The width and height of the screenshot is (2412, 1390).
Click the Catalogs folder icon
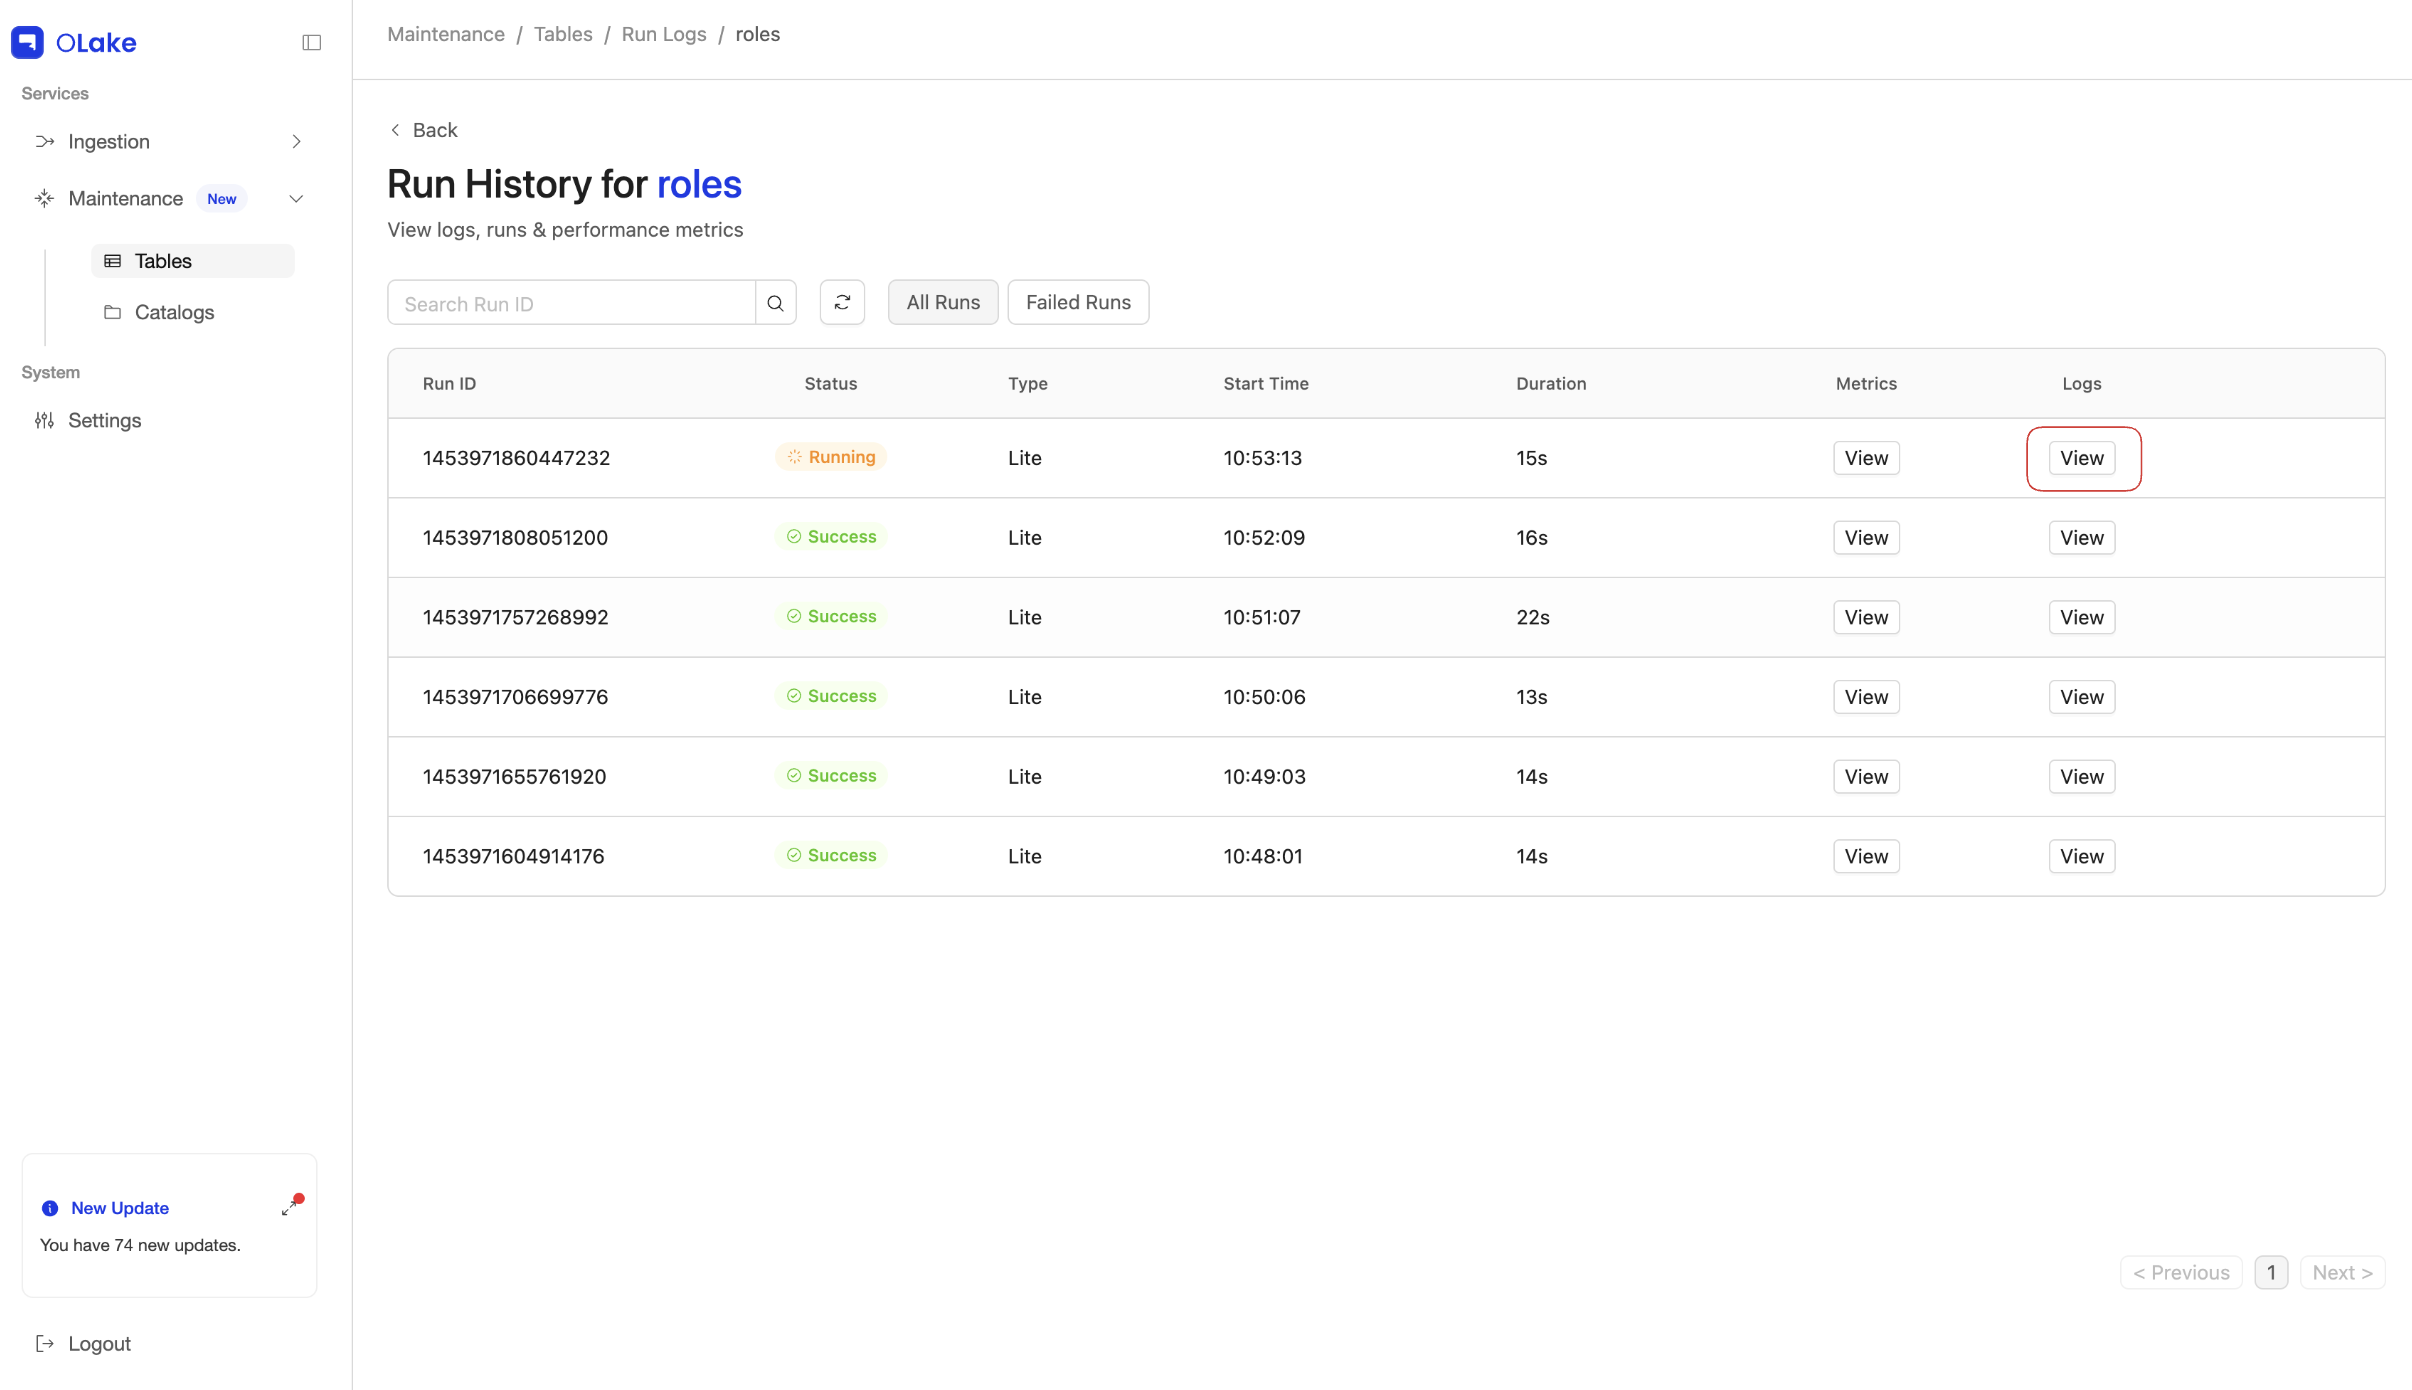point(111,312)
